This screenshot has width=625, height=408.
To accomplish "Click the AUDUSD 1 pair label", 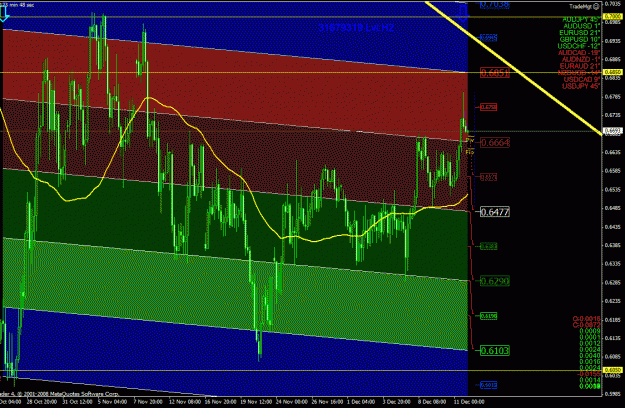I will tap(582, 26).
